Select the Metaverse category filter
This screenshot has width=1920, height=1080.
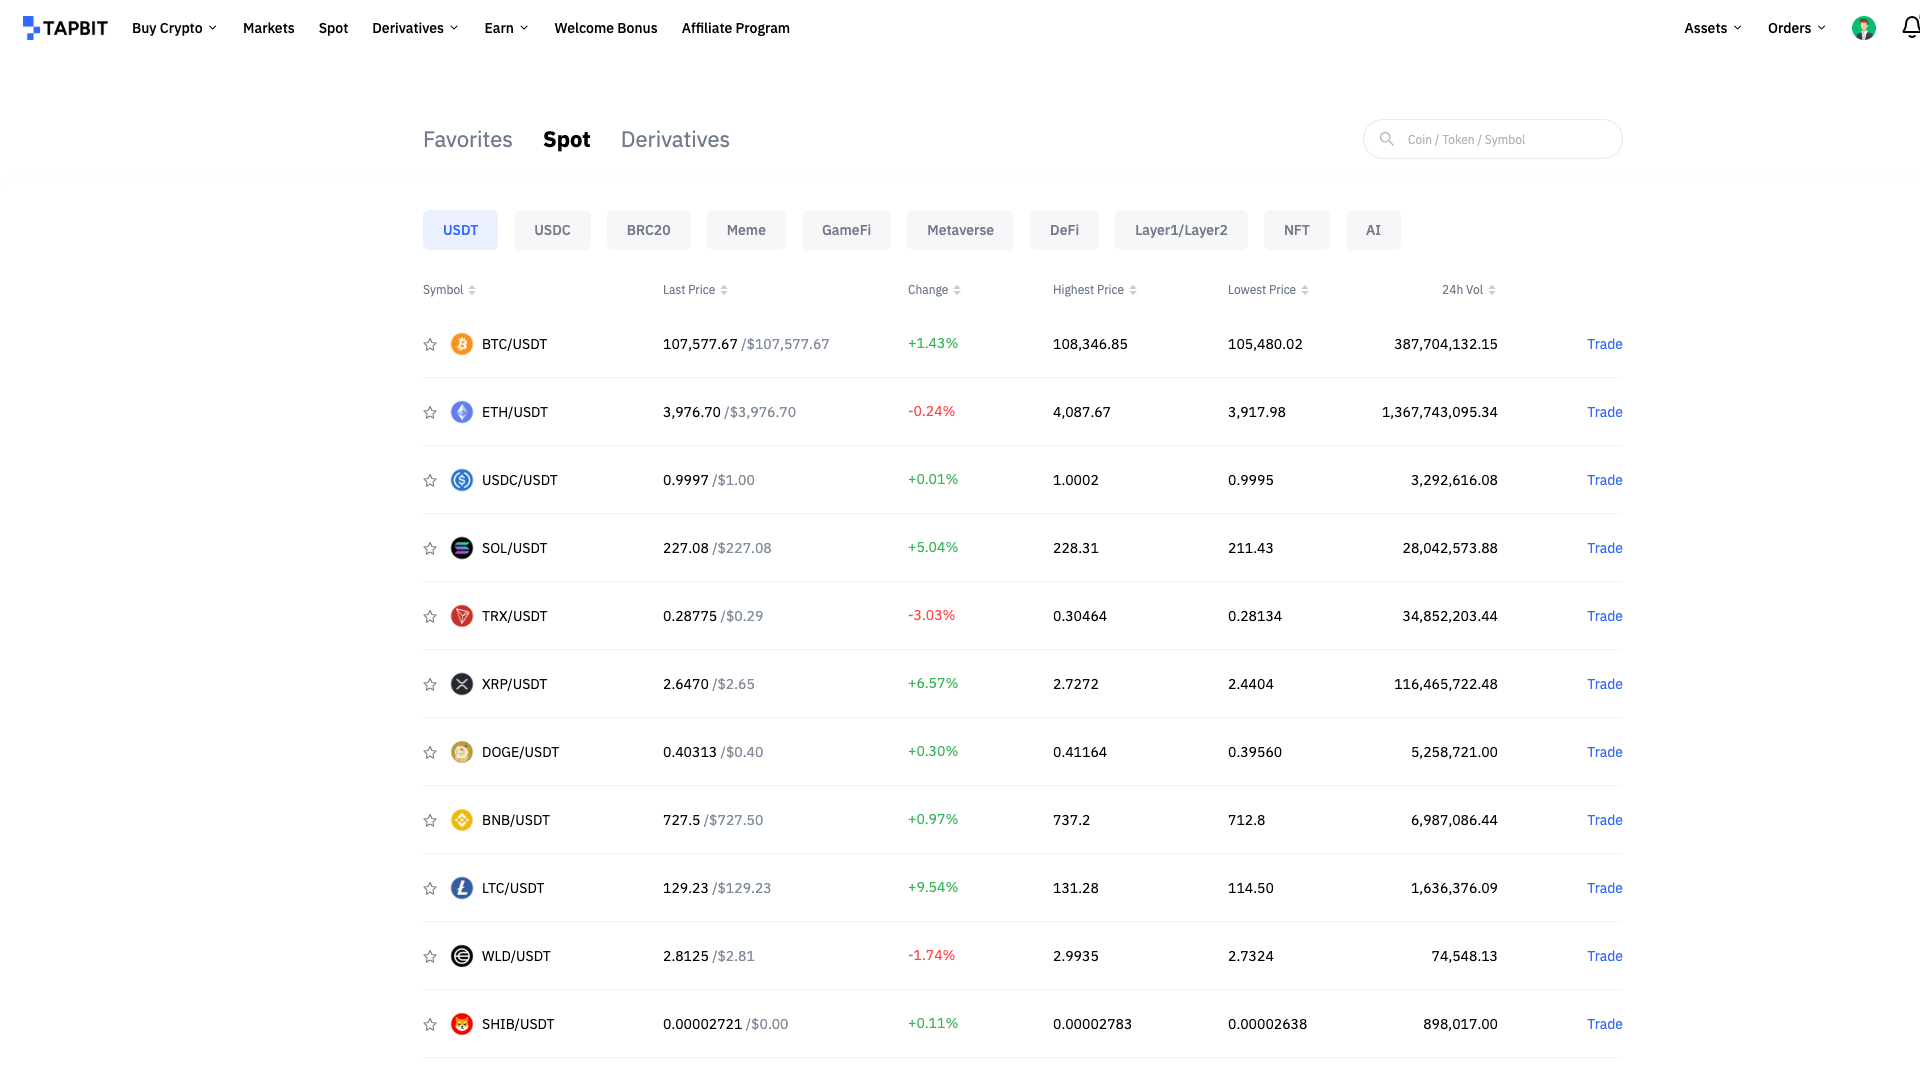(x=960, y=230)
